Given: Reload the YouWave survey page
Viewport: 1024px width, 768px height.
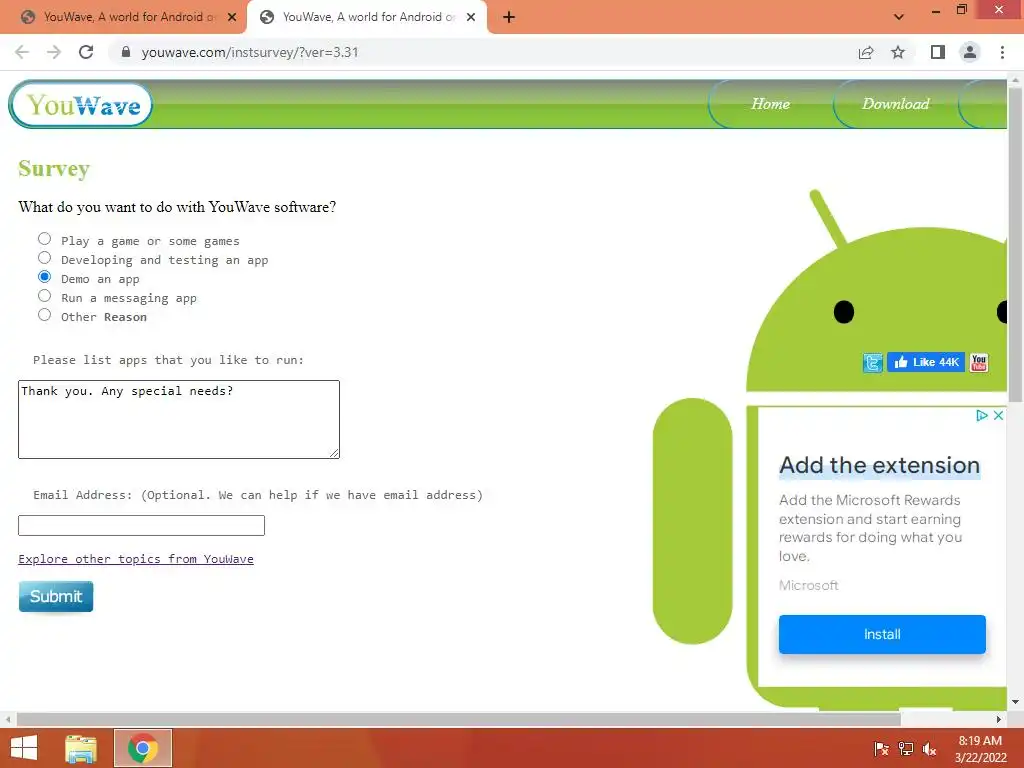Looking at the screenshot, I should pyautogui.click(x=86, y=52).
